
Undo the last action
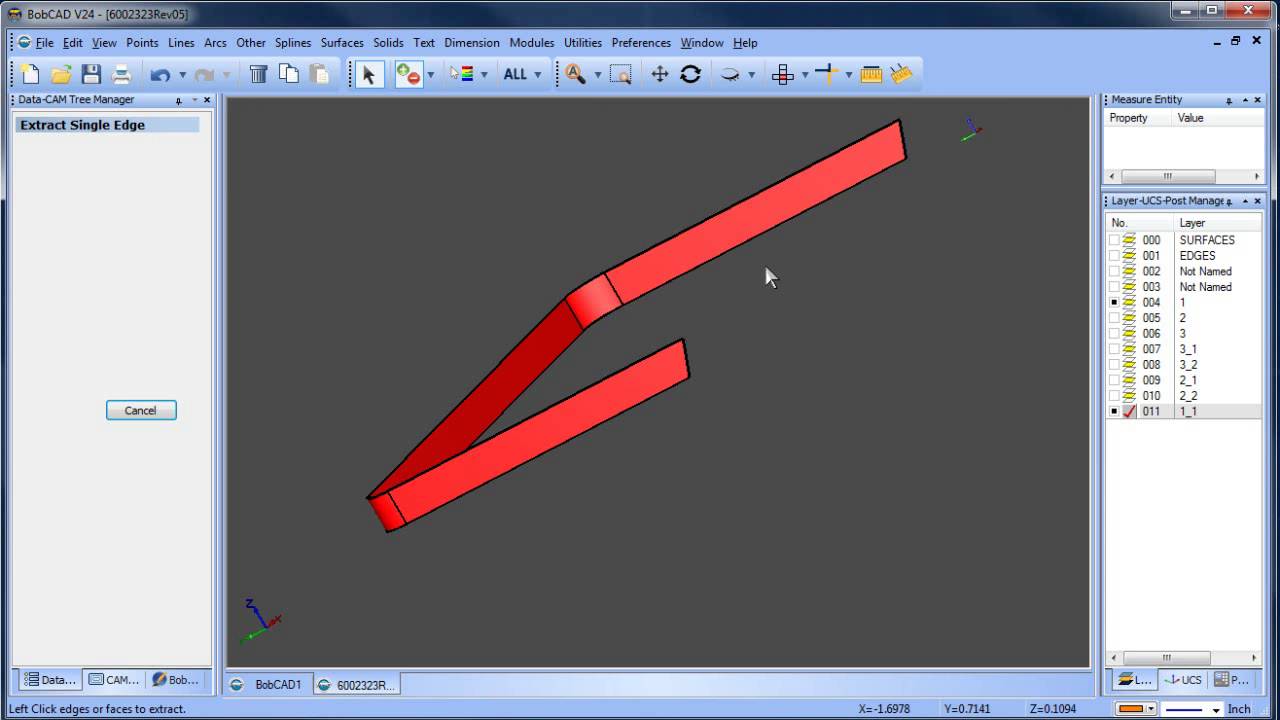[x=160, y=74]
